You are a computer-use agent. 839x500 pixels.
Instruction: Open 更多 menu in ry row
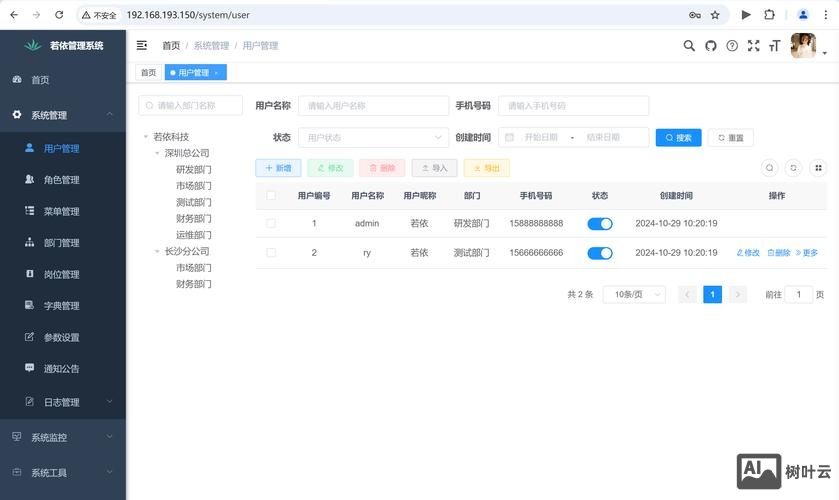[x=806, y=253]
